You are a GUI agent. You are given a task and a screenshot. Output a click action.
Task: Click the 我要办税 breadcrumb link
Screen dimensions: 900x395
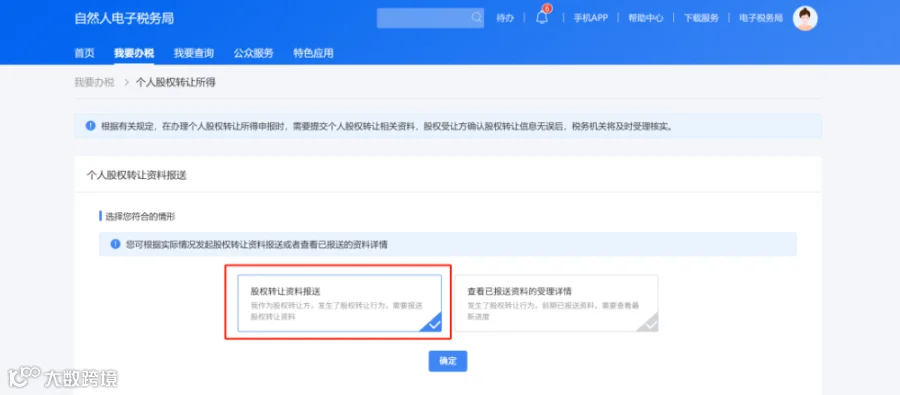pyautogui.click(x=95, y=83)
